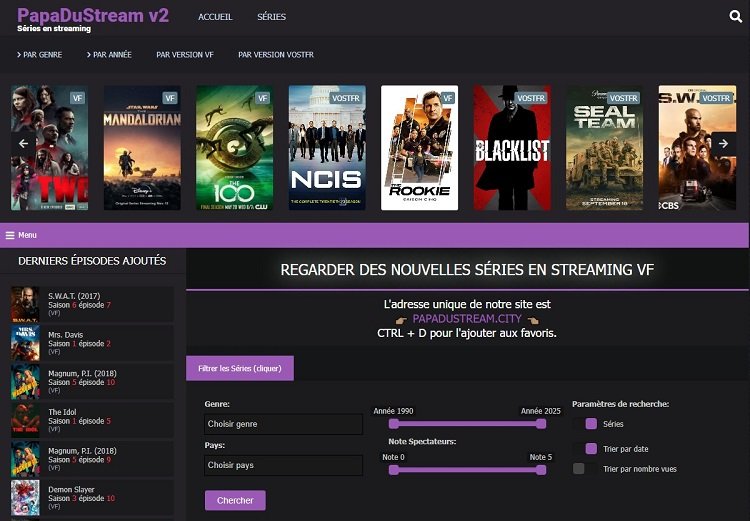
Task: Open the SEAL Team poster
Action: [x=605, y=148]
